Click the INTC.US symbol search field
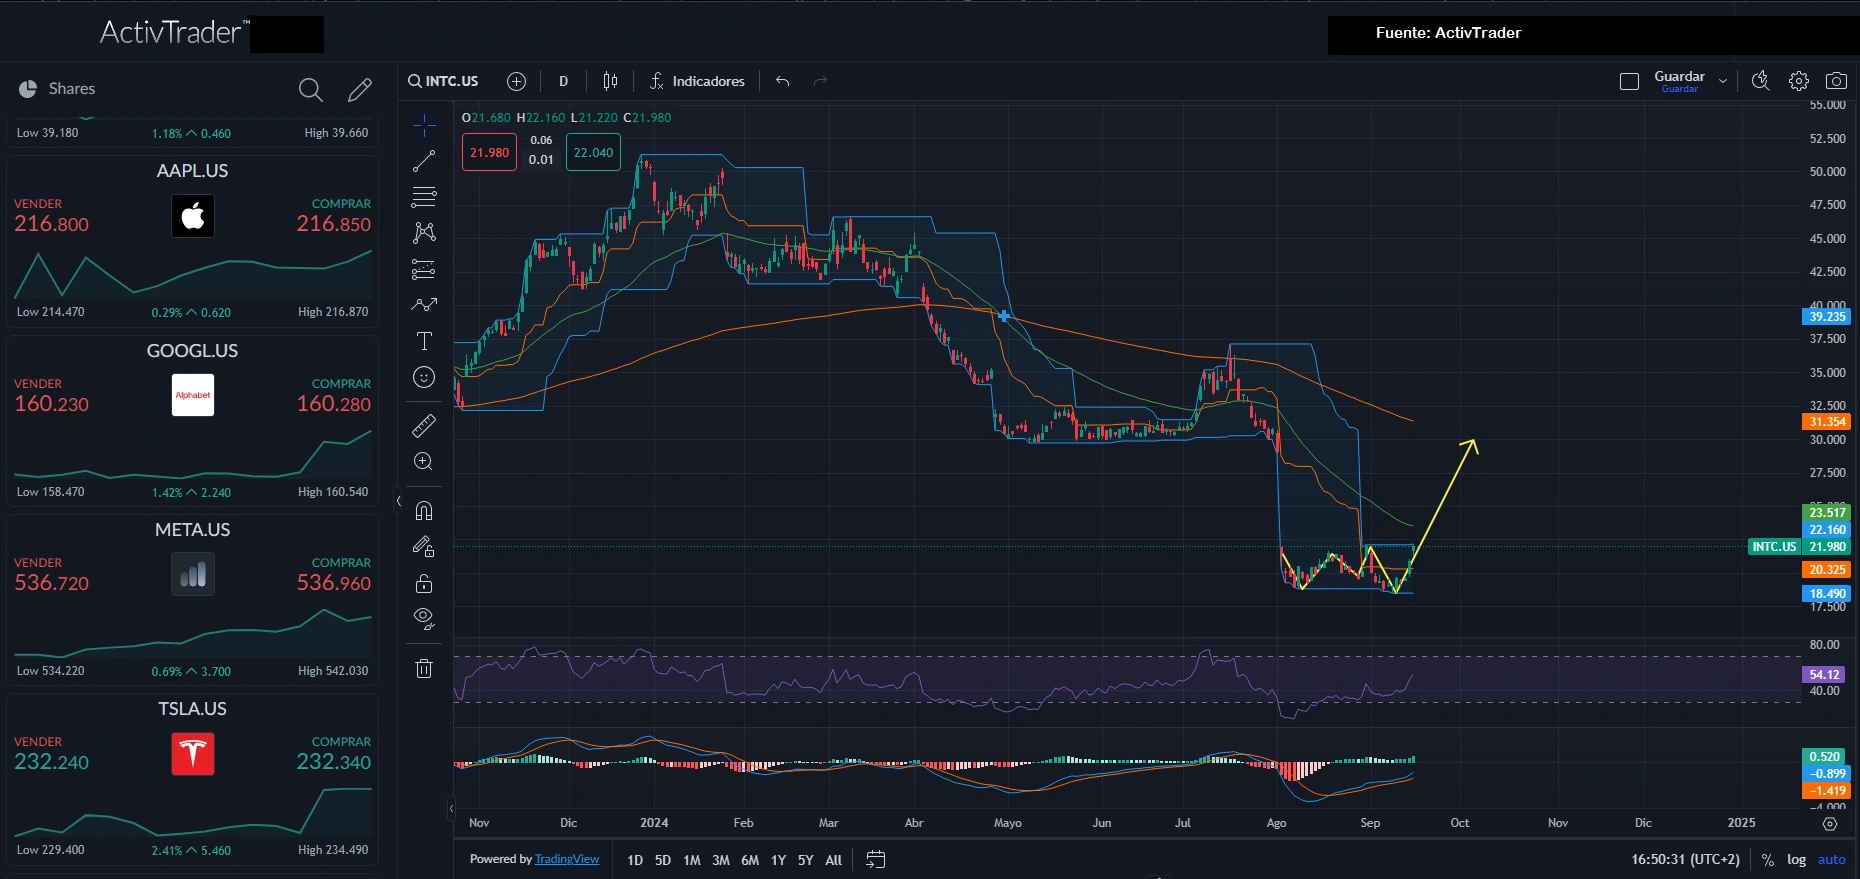 click(443, 81)
